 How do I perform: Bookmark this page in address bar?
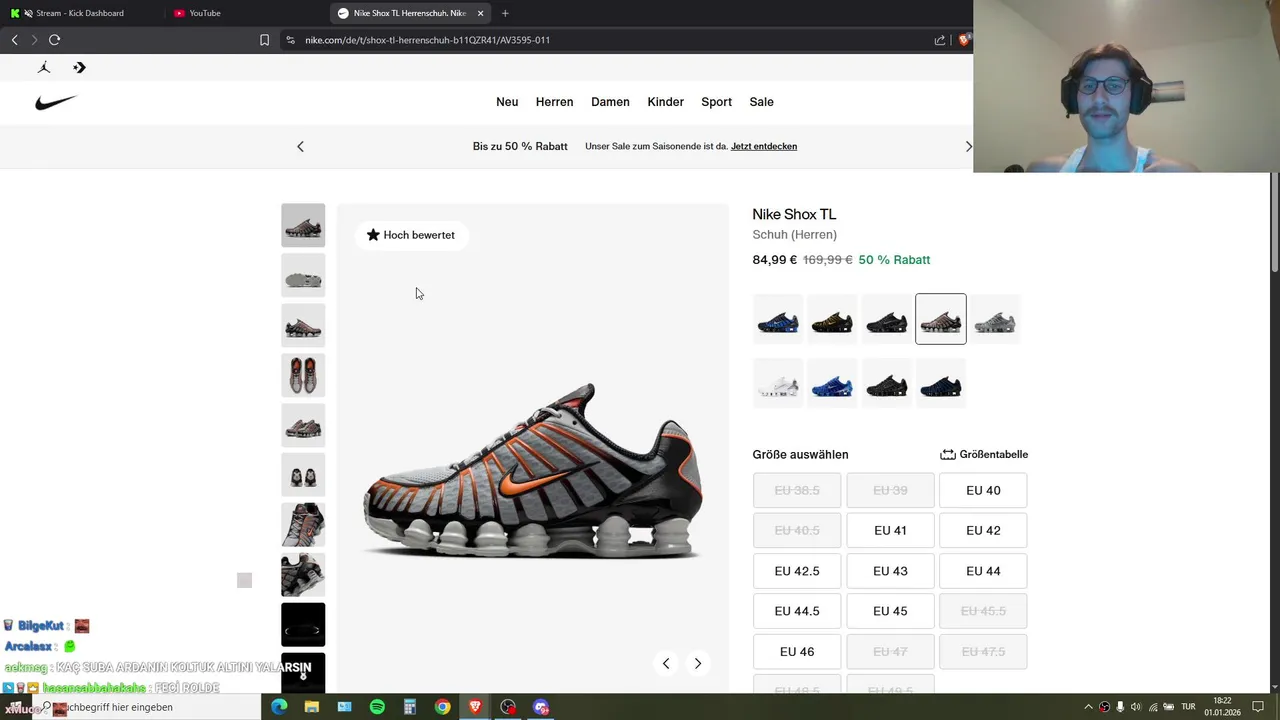click(x=264, y=40)
